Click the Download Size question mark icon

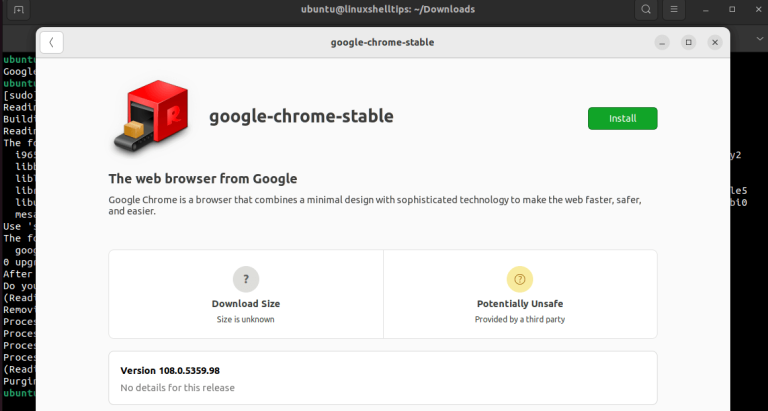(x=245, y=279)
